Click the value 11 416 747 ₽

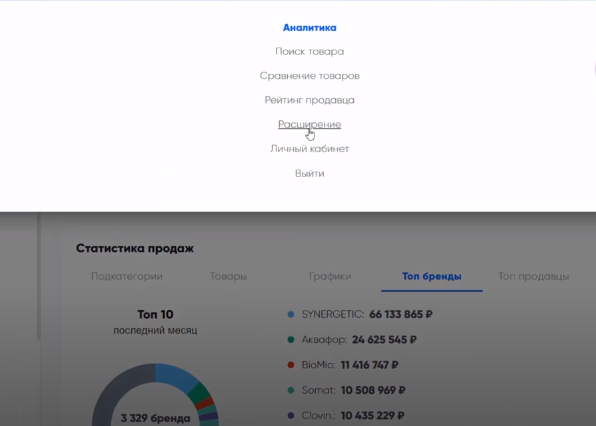(x=369, y=365)
